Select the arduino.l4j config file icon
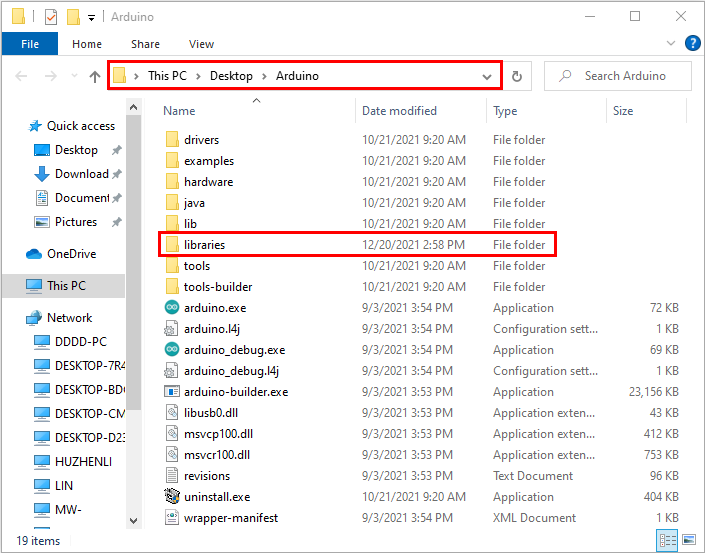The width and height of the screenshot is (705, 553). (x=171, y=329)
